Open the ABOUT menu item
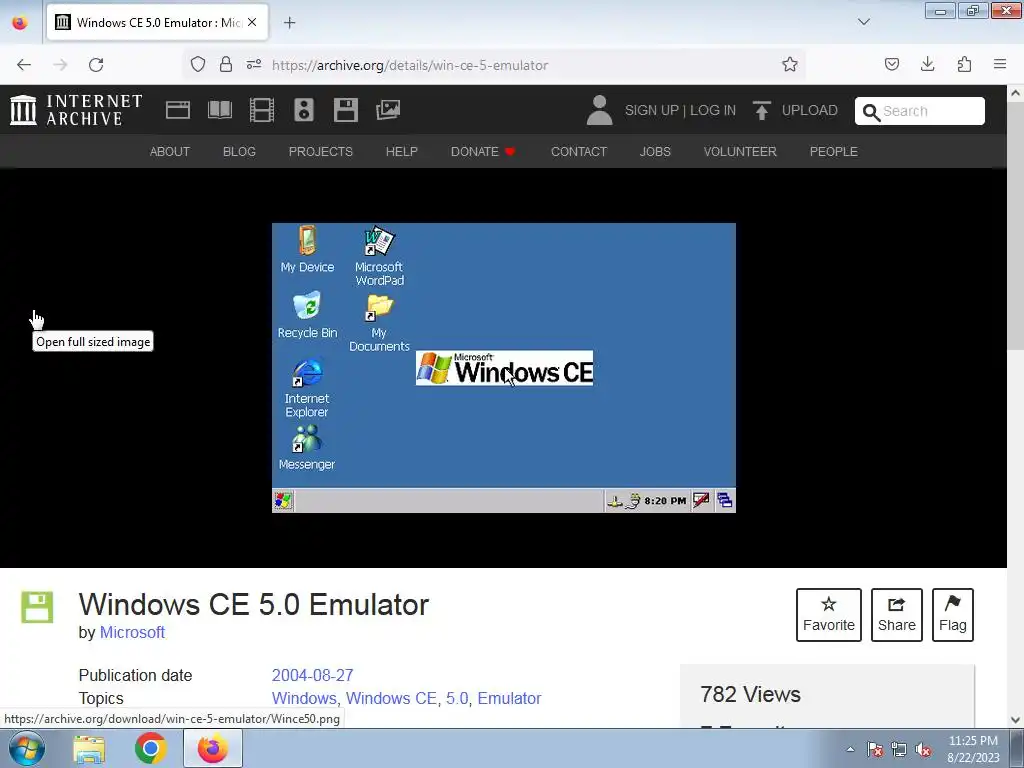Viewport: 1024px width, 768px height. (170, 152)
